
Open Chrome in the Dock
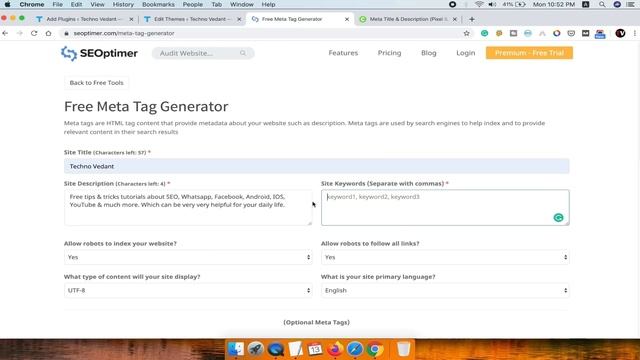pos(375,349)
